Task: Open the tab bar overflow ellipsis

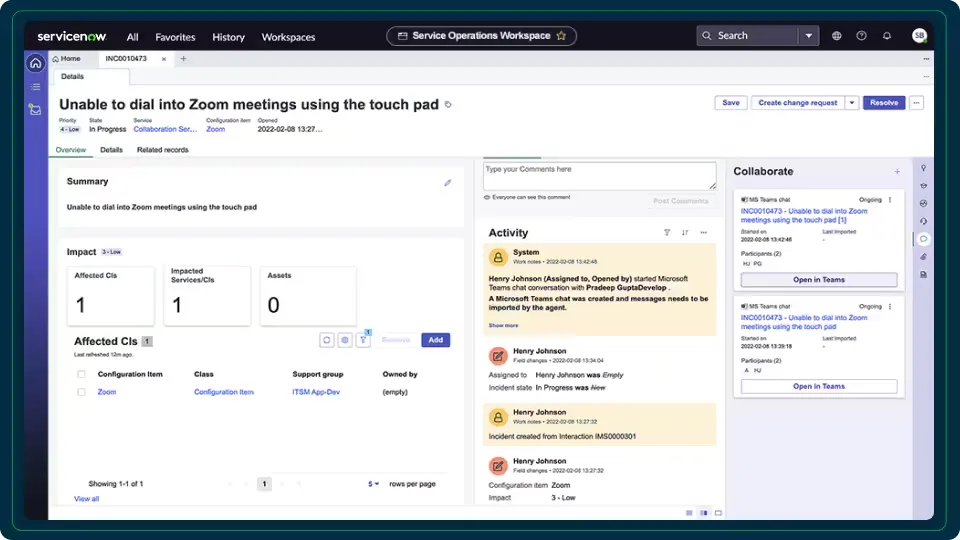Action: (x=926, y=59)
